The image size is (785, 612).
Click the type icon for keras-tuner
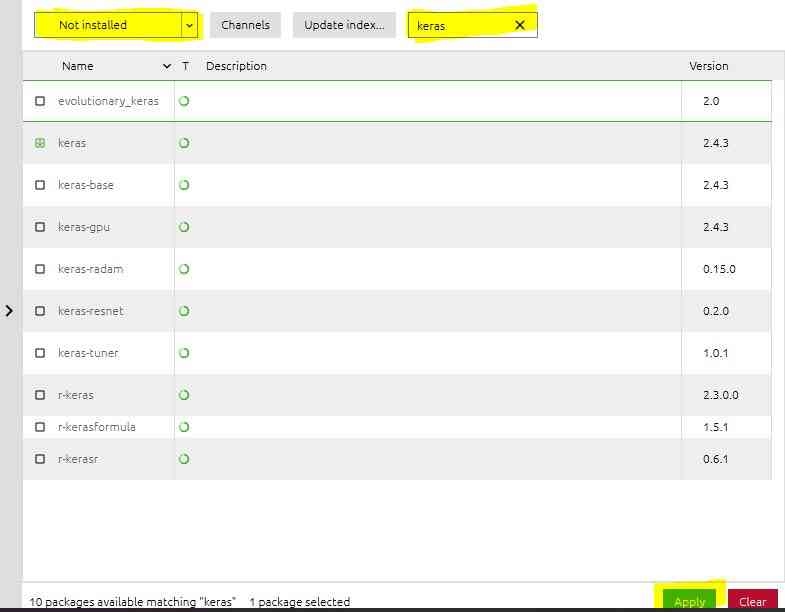[184, 353]
